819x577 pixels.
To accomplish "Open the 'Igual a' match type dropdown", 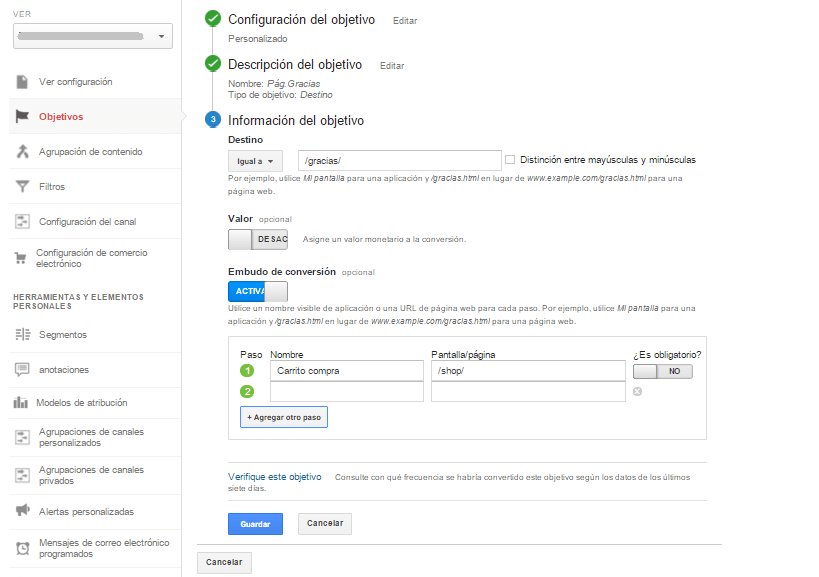I will (256, 161).
